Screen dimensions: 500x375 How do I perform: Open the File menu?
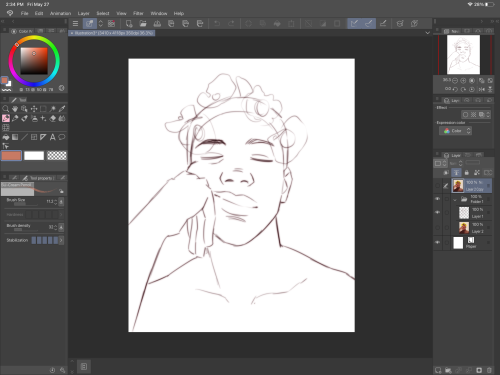[24, 13]
